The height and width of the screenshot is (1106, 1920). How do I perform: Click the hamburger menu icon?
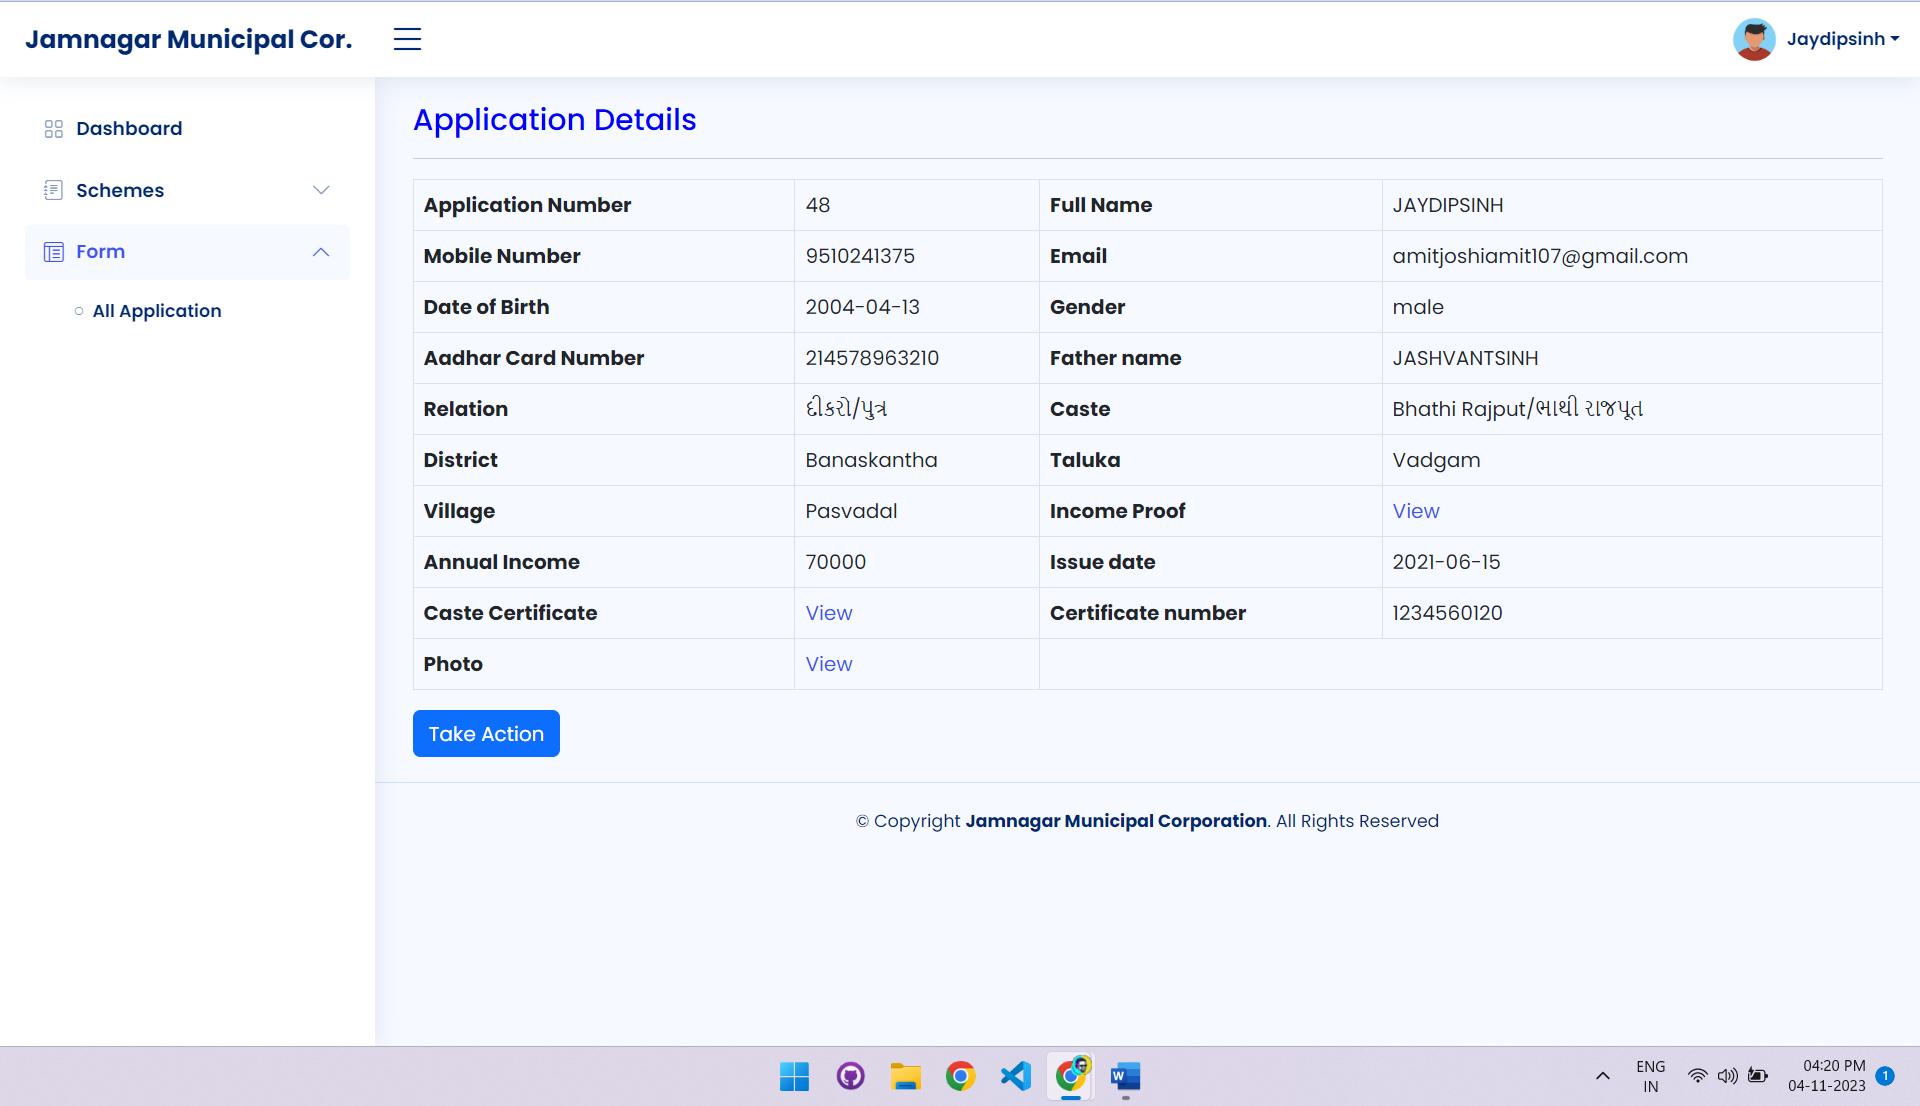point(407,39)
